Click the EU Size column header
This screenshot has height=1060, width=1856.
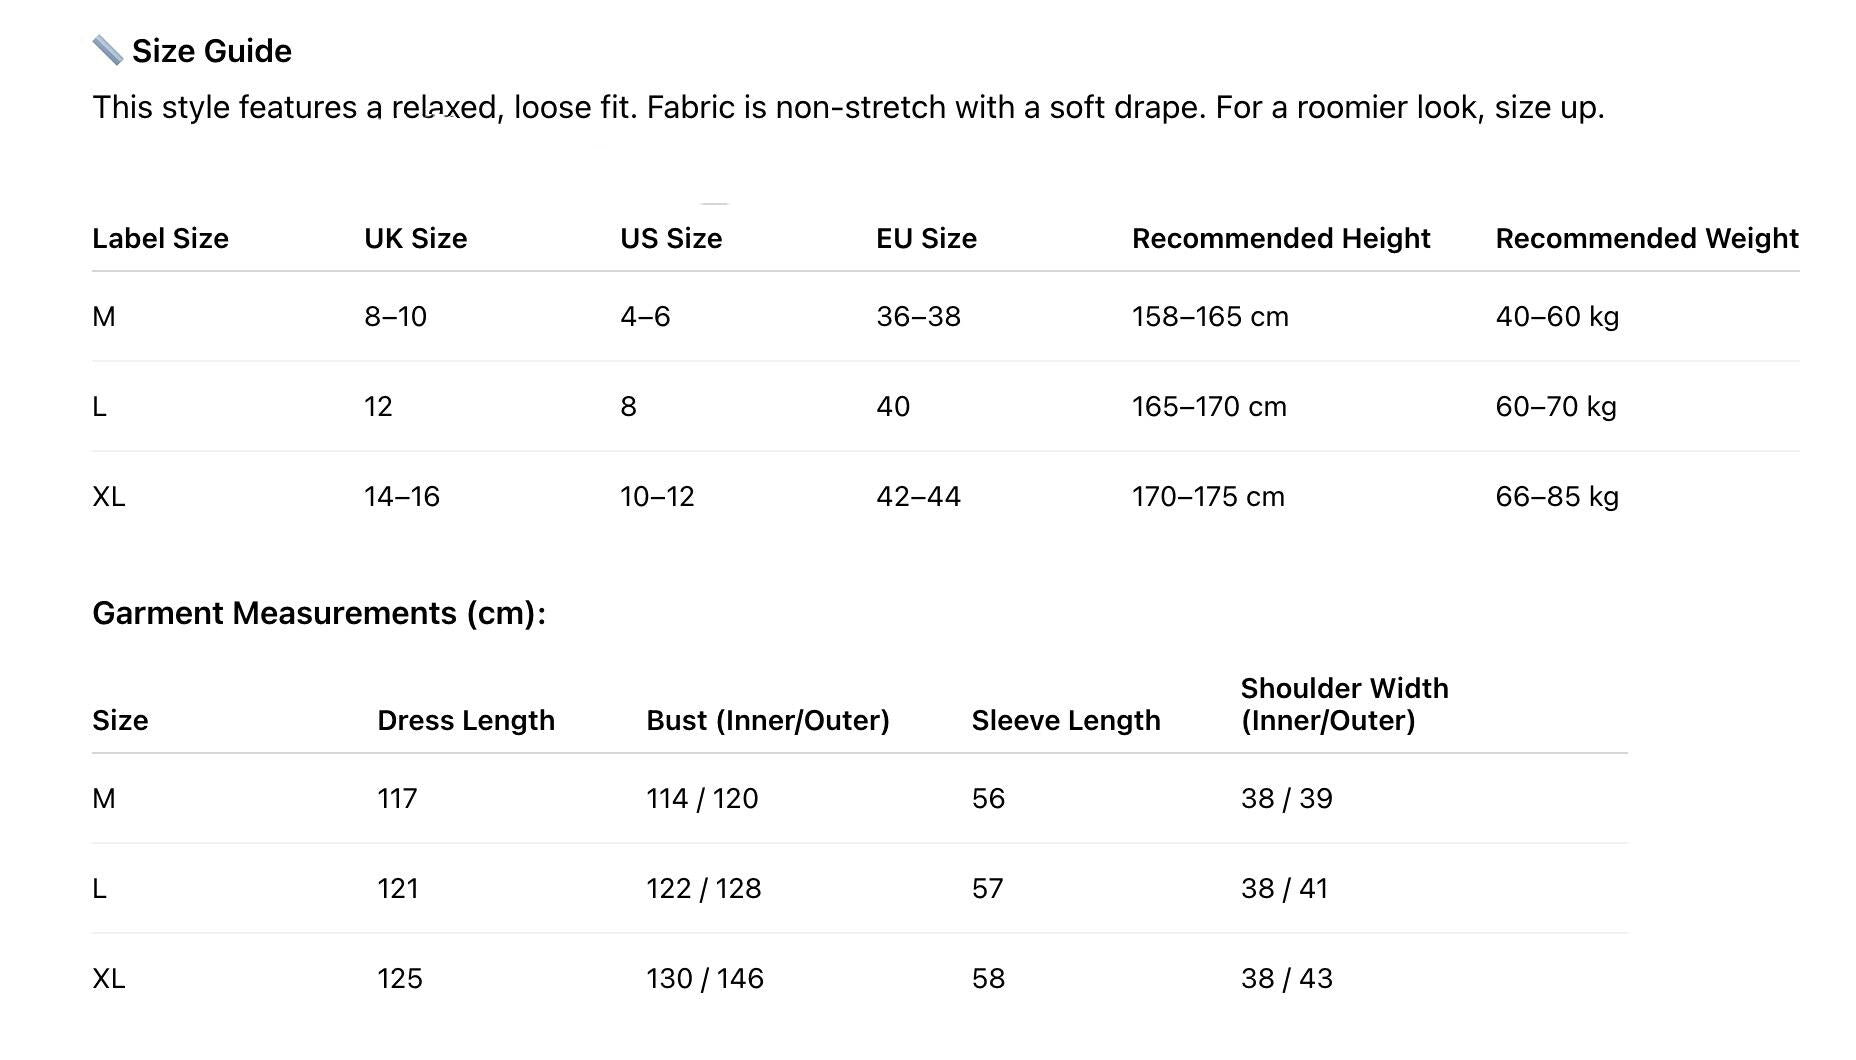pos(926,239)
